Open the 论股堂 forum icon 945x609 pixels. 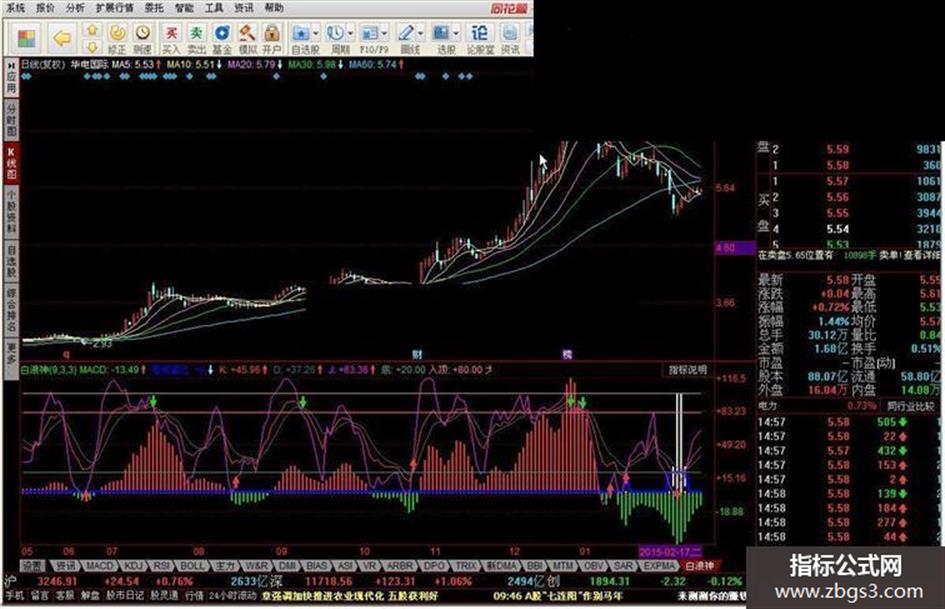click(480, 39)
